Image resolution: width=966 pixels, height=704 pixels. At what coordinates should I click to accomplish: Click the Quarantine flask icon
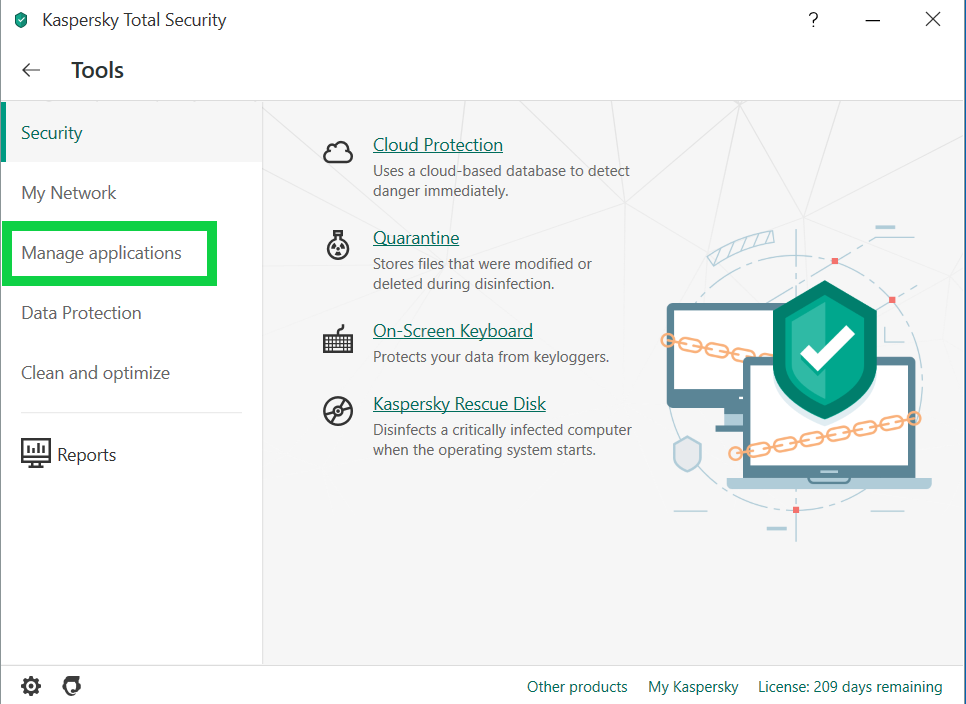point(338,245)
